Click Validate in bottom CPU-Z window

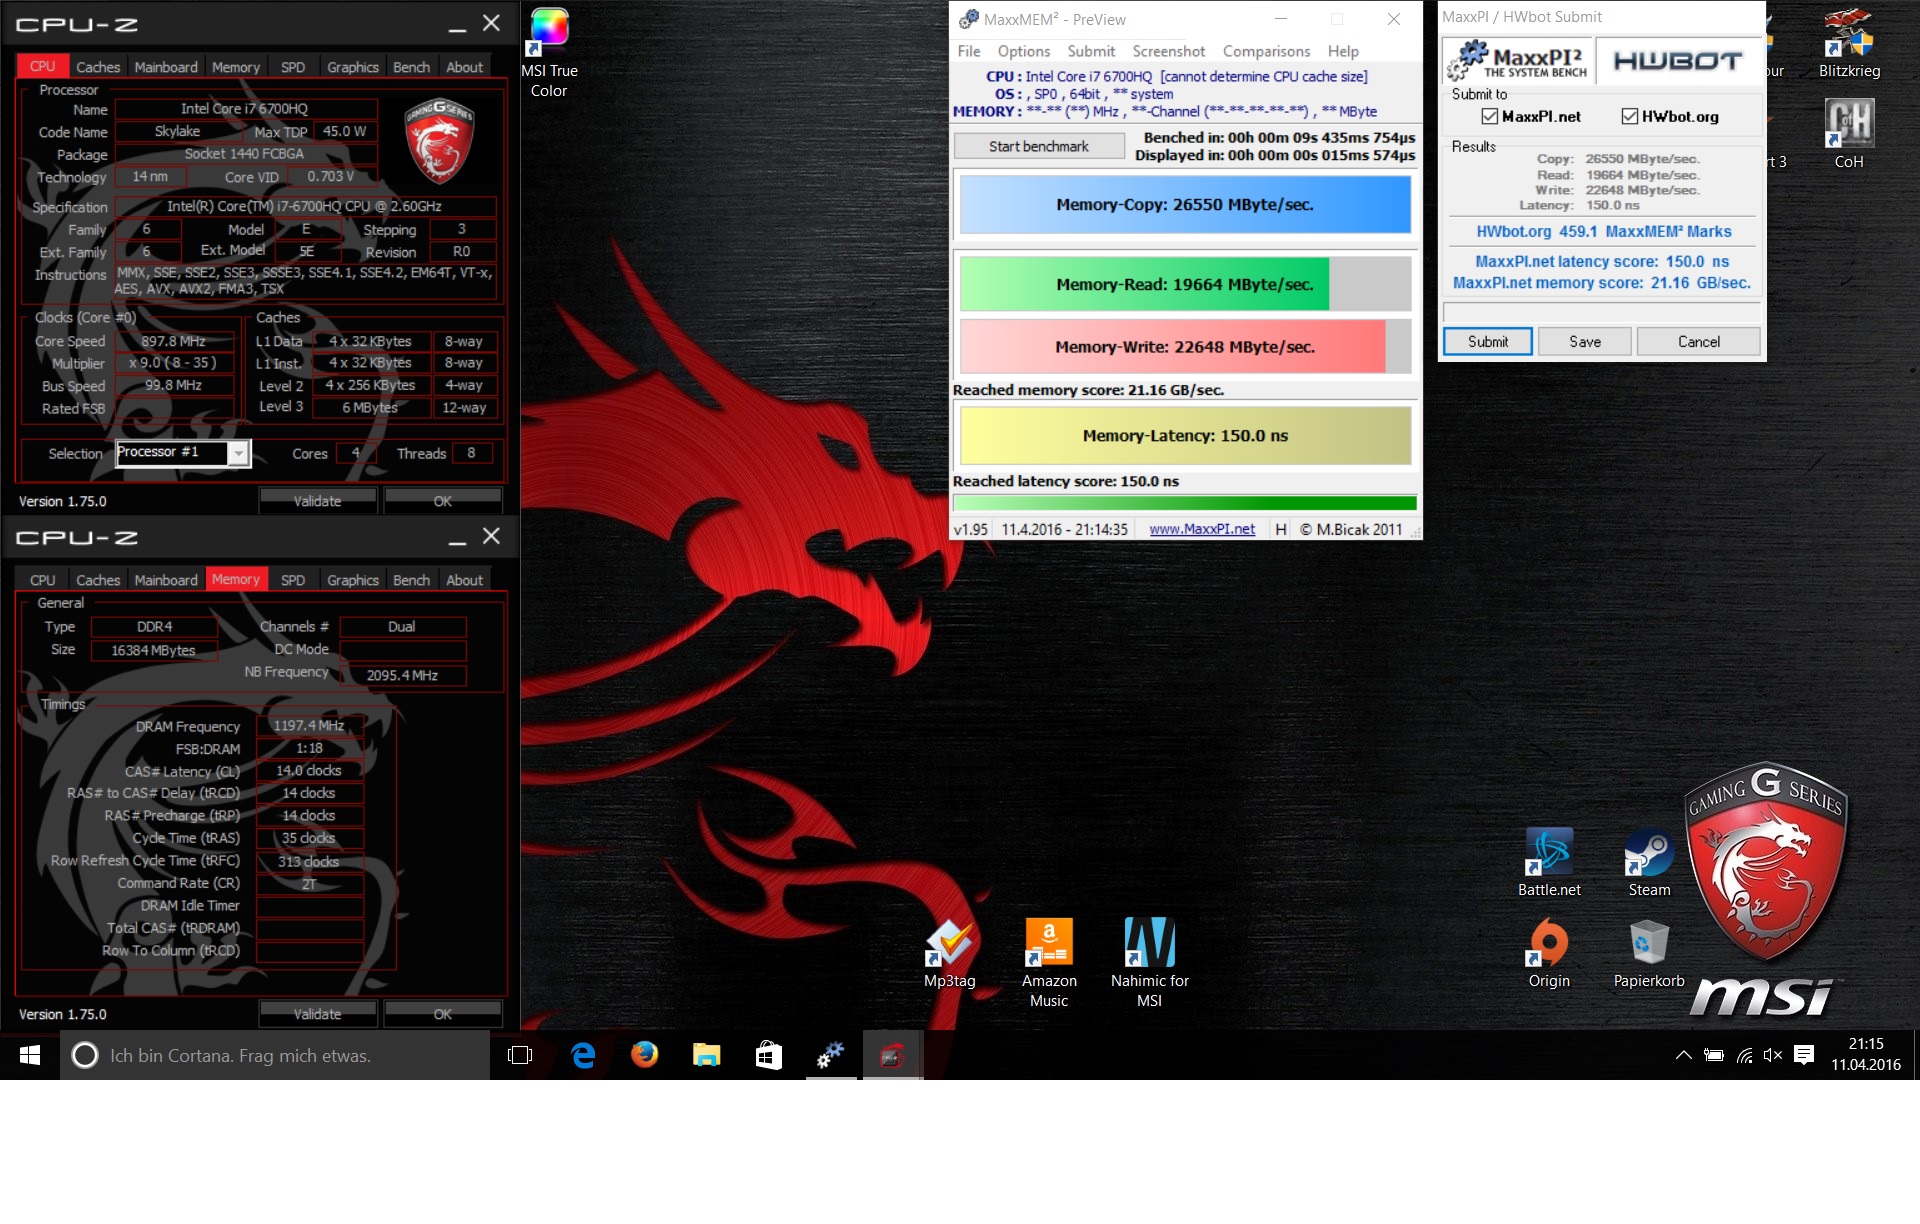click(318, 1014)
